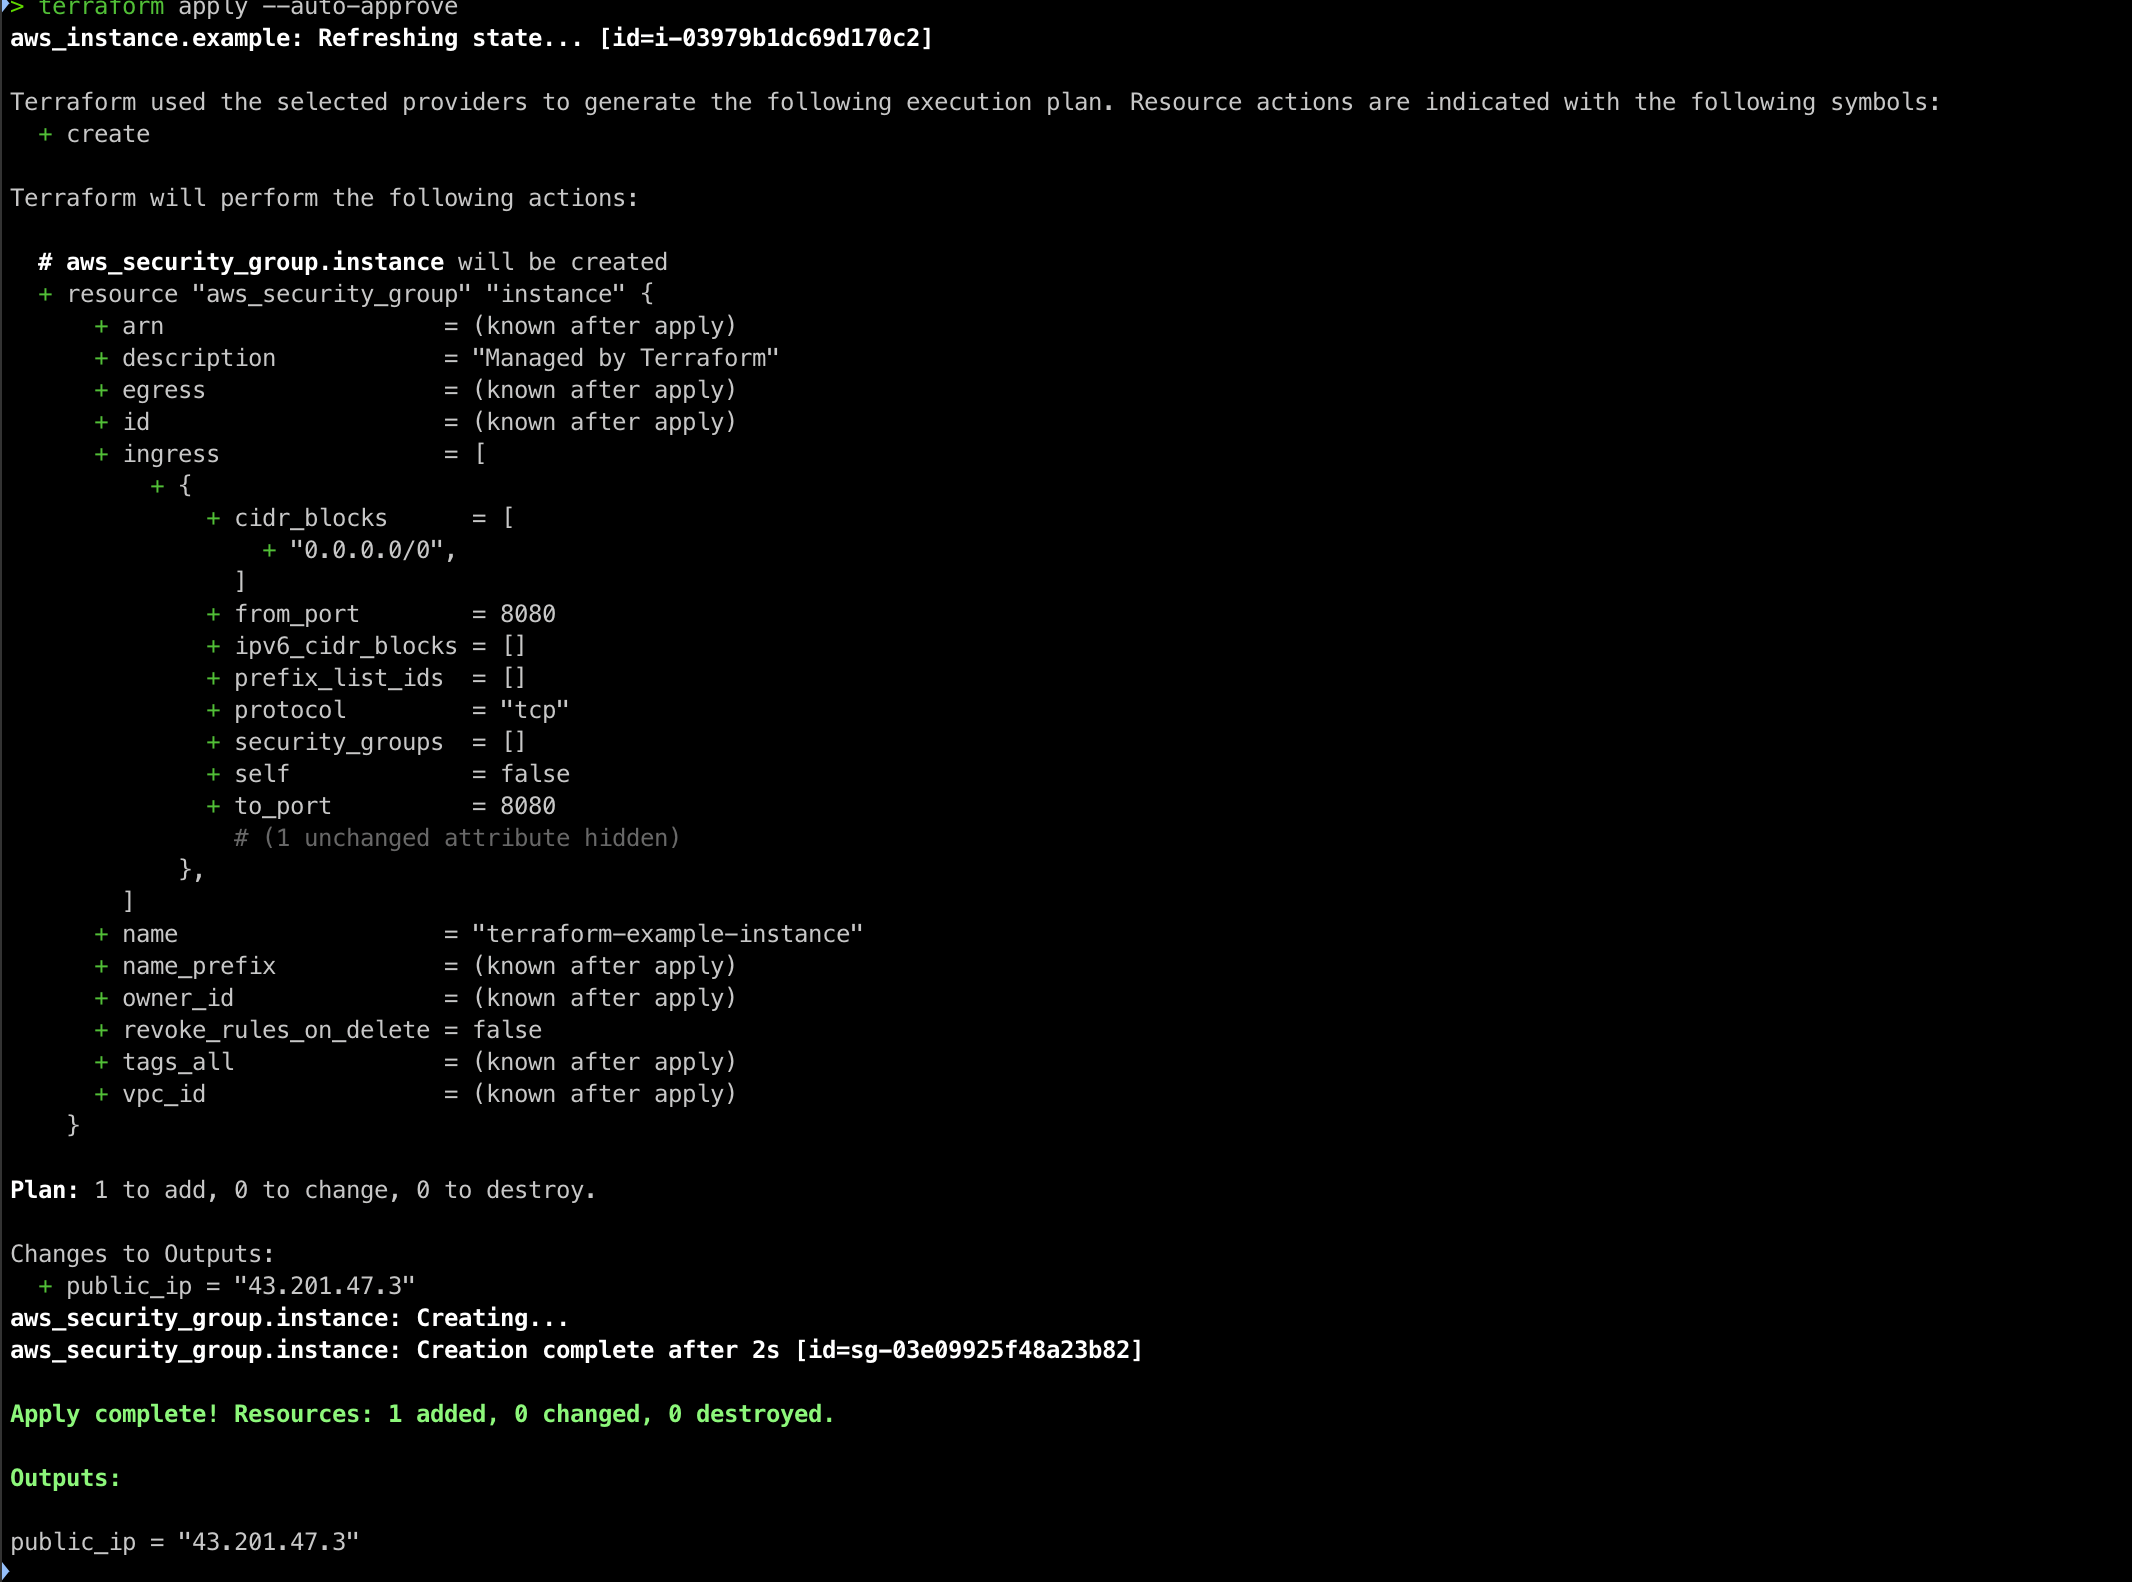Click the "Managed by Terraform" description value
The width and height of the screenshot is (2132, 1582).
click(x=625, y=358)
